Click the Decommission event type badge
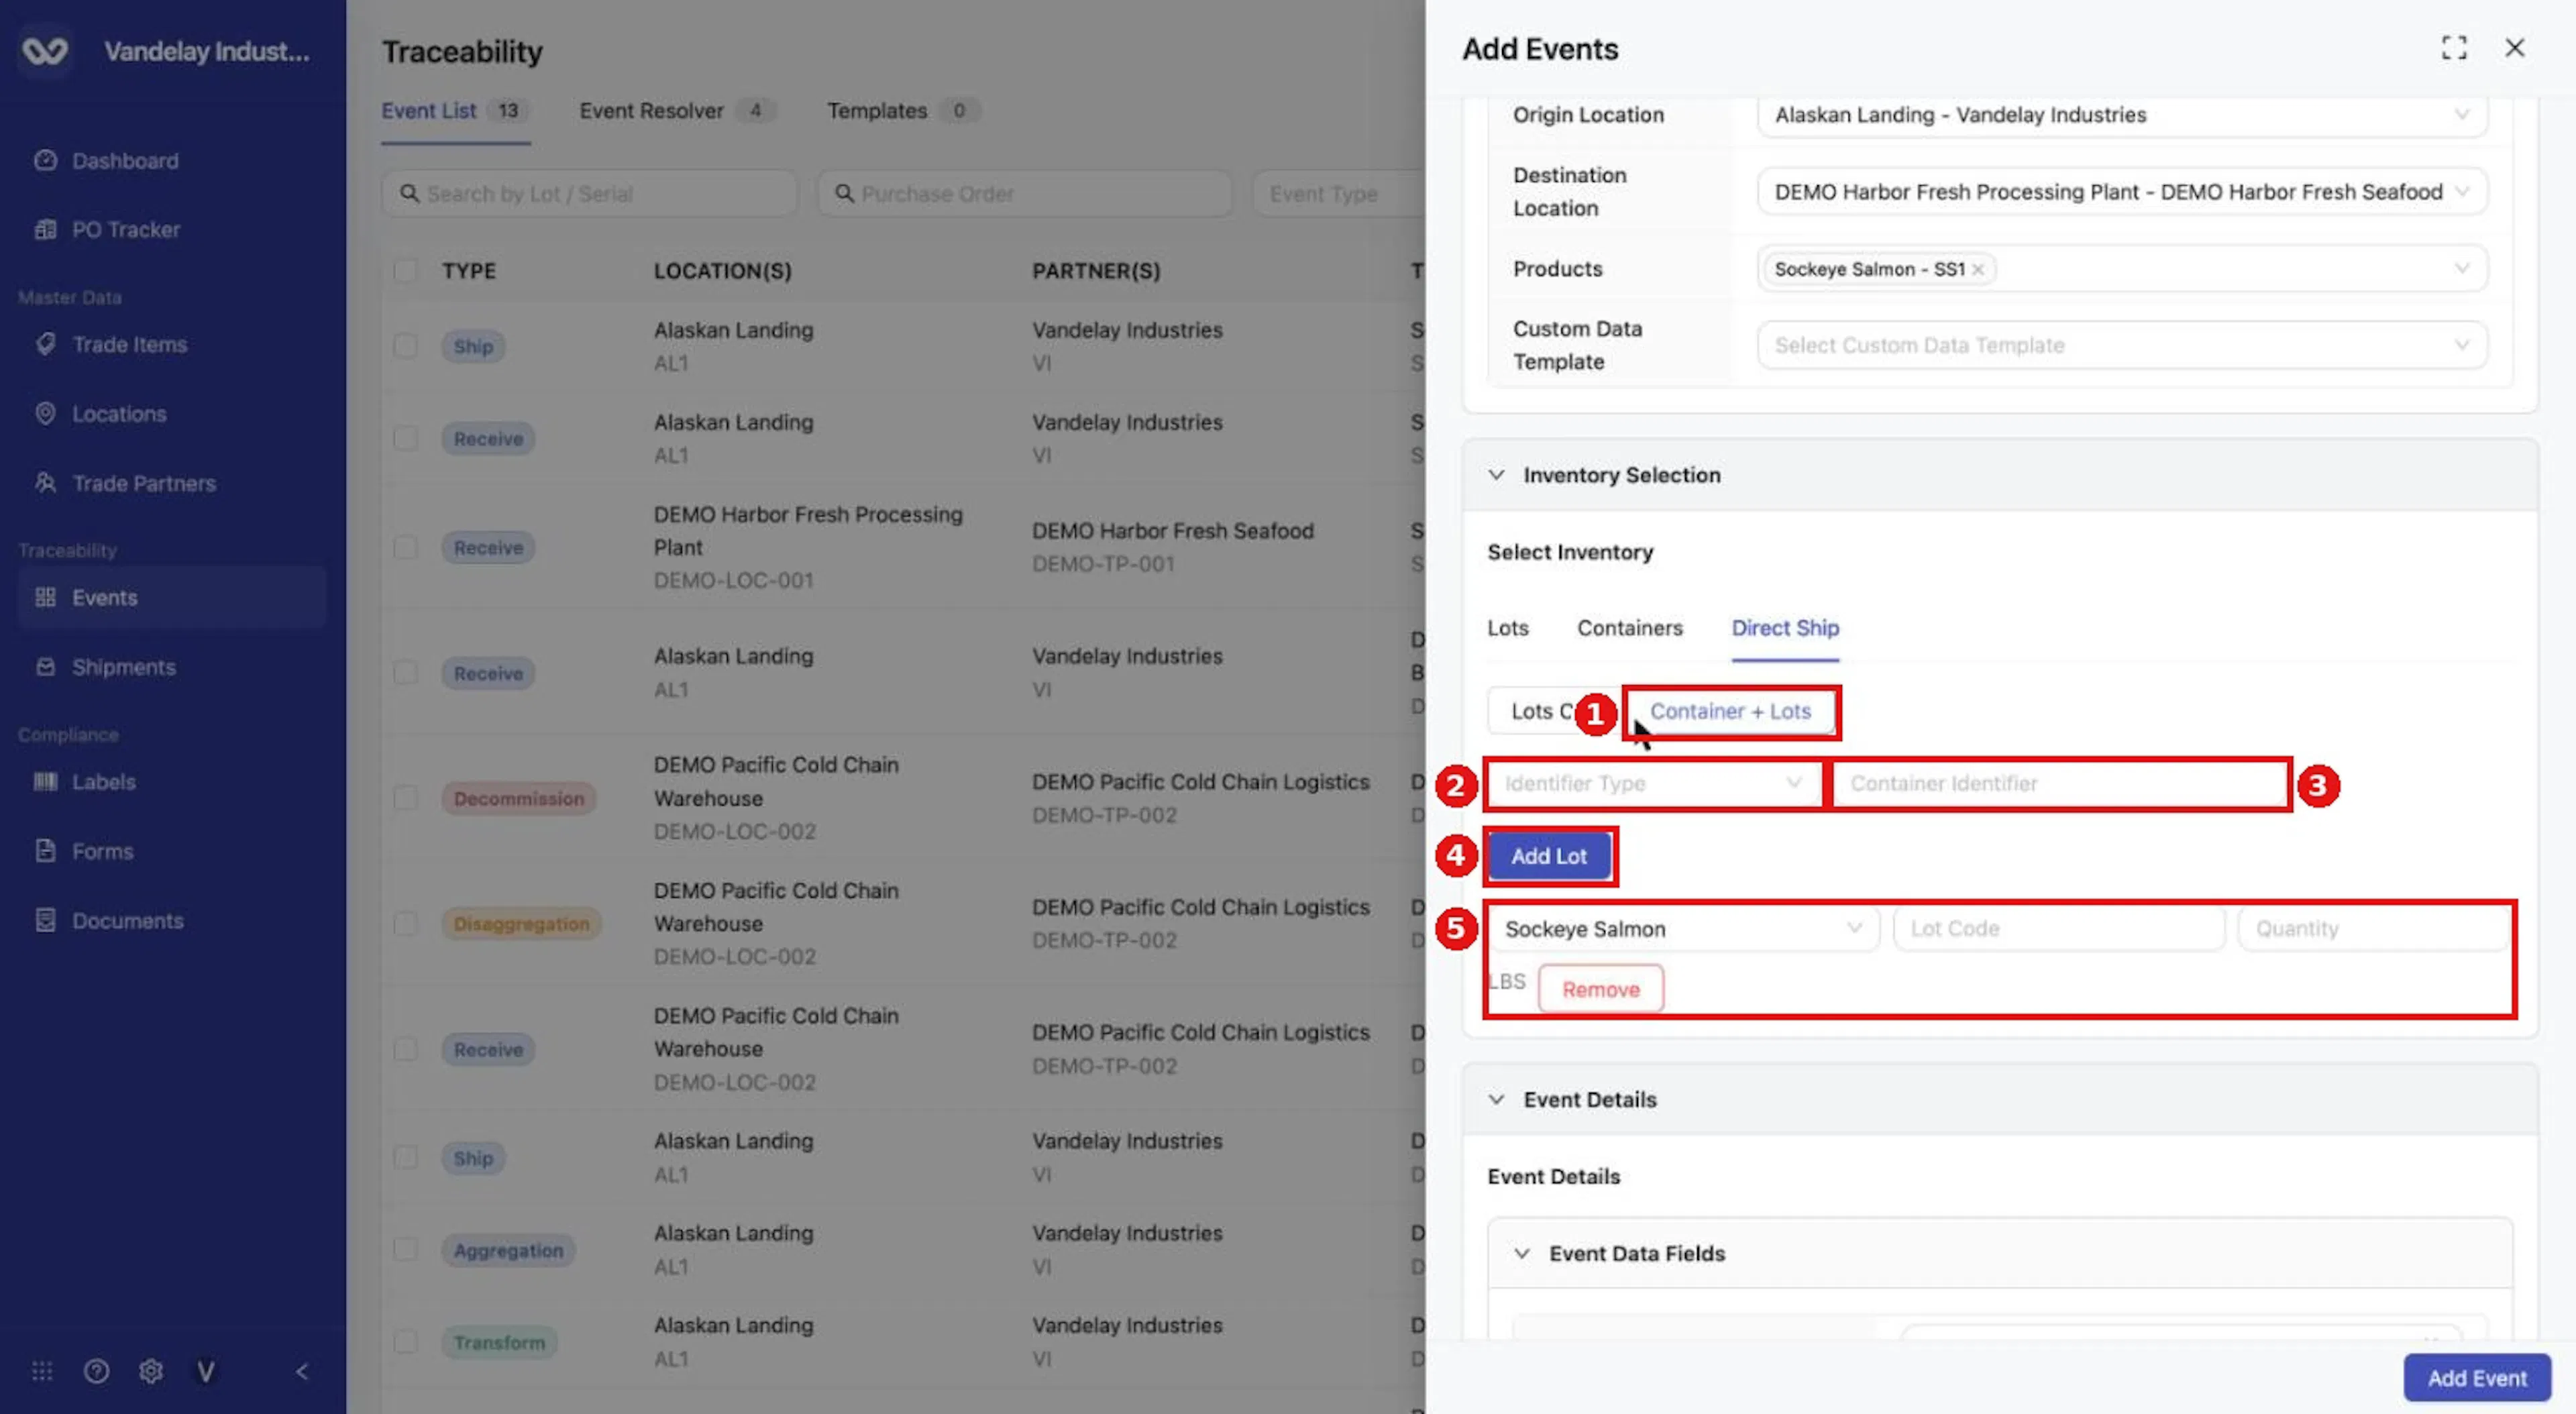This screenshot has height=1414, width=2576. pos(519,798)
